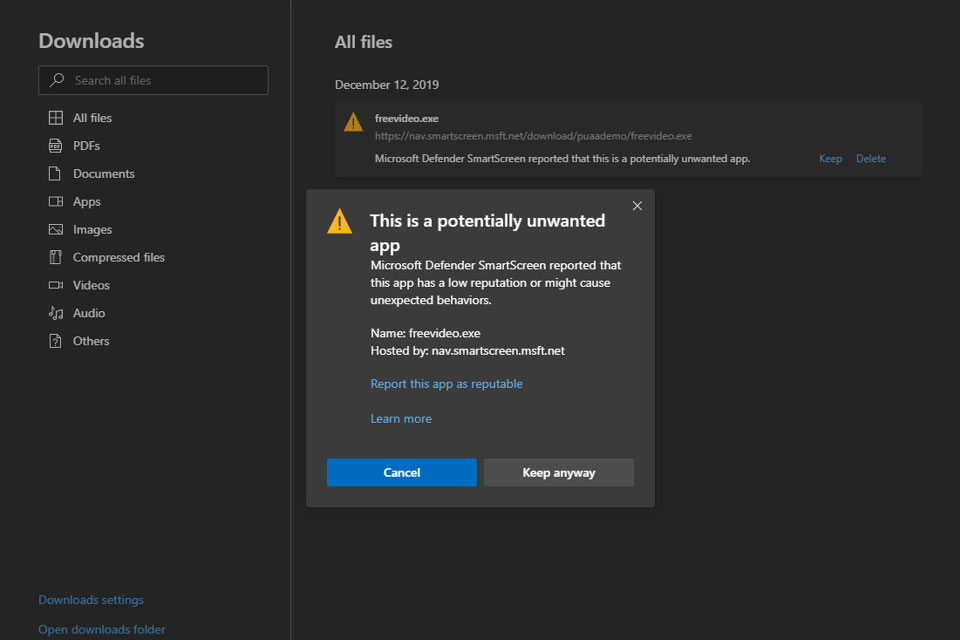Click Keep on the freevideo.exe download
This screenshot has width=960, height=640.
click(x=830, y=158)
